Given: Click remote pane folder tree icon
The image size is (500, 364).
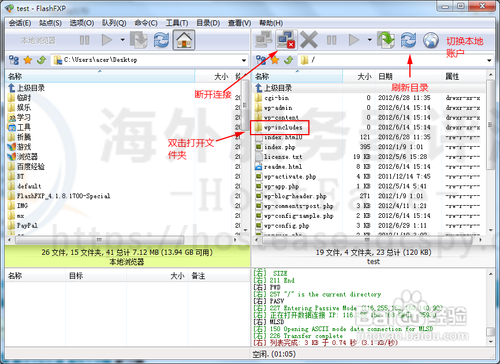Looking at the screenshot, I should click(x=261, y=60).
